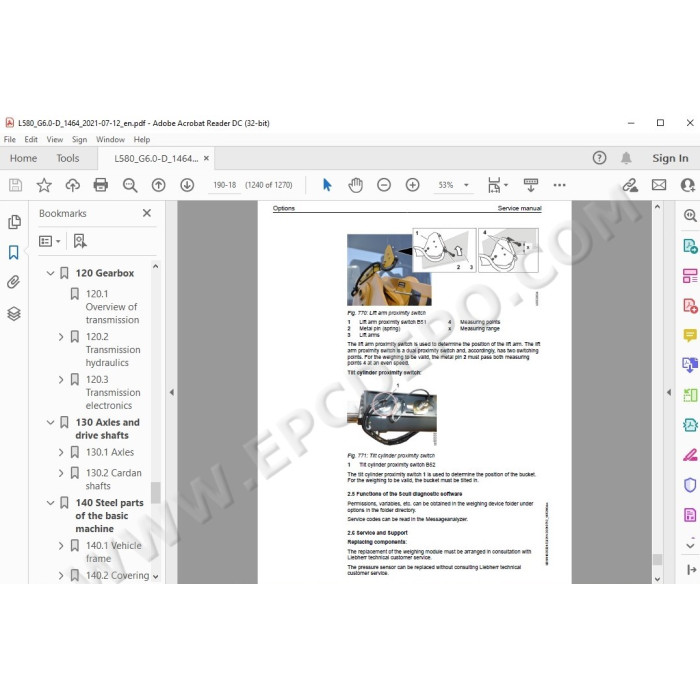This screenshot has width=700, height=700.
Task: Open right pane search magnifier tool
Action: coord(690,216)
